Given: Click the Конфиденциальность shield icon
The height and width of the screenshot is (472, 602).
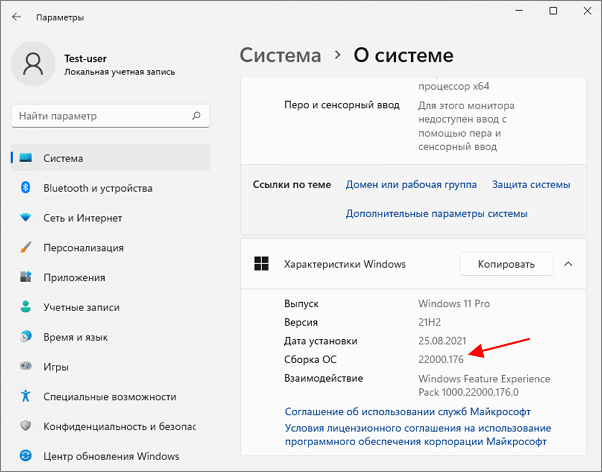Looking at the screenshot, I should point(25,426).
